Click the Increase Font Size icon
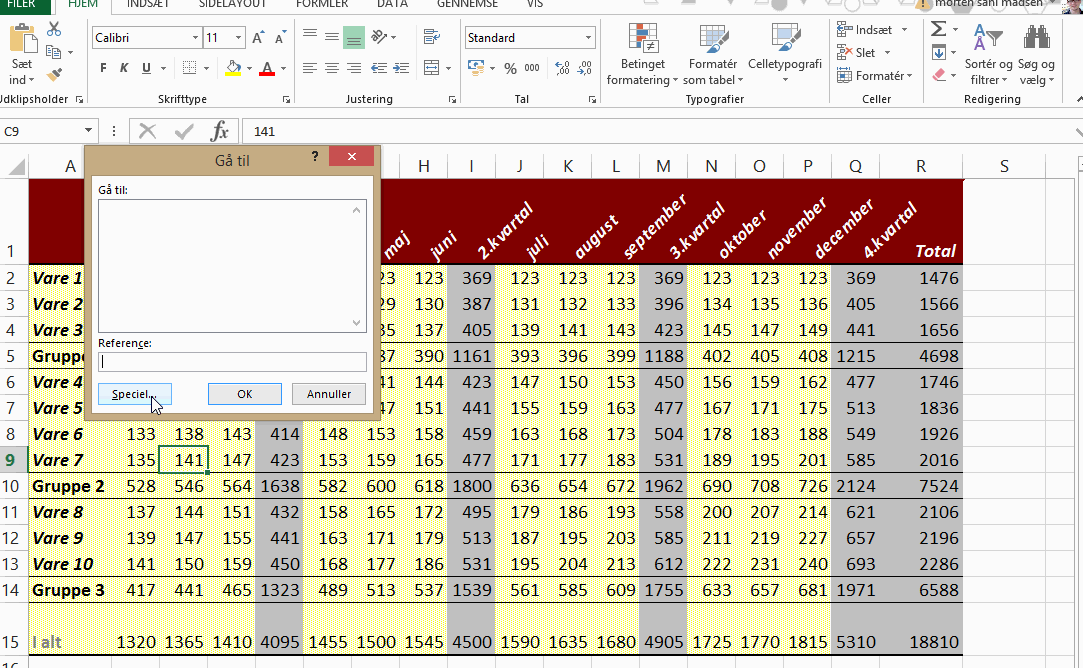The image size is (1083, 668). coord(258,38)
